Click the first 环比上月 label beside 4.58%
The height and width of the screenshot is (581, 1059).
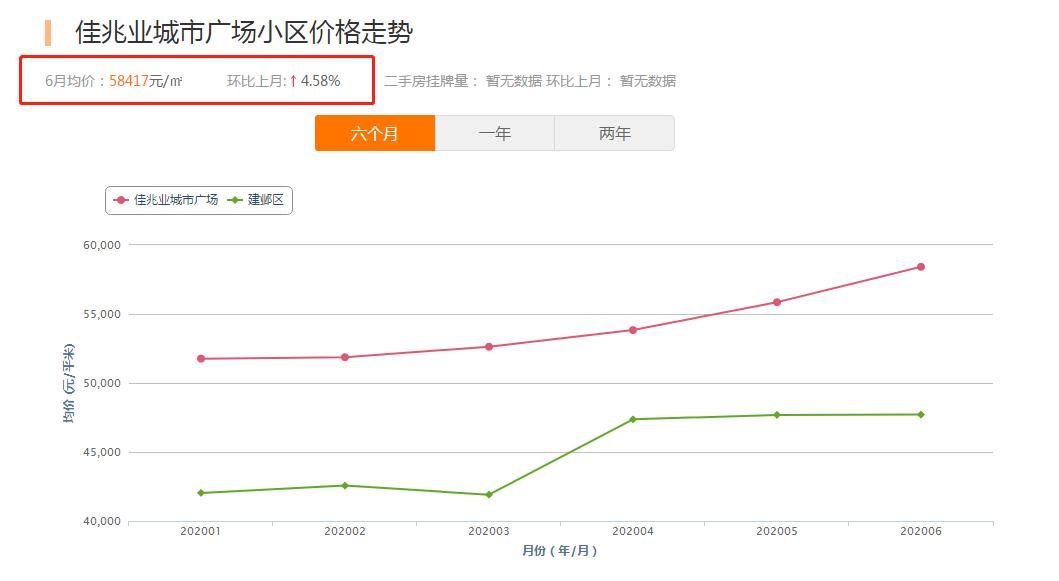pos(255,81)
